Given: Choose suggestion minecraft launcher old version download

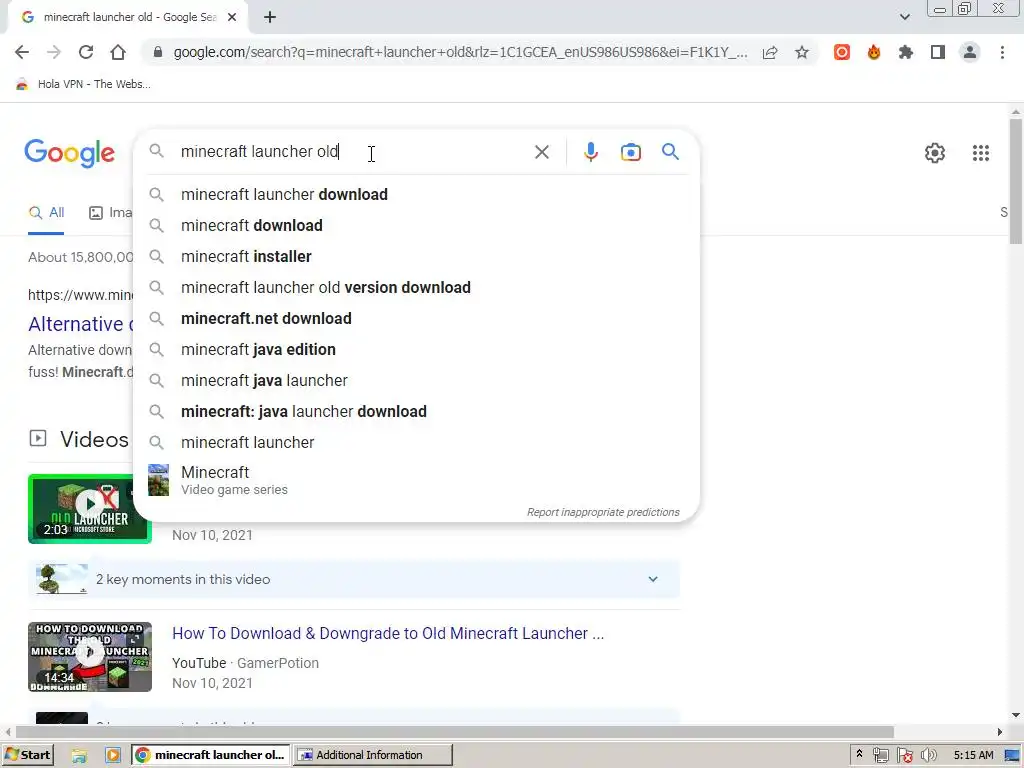Looking at the screenshot, I should tap(416, 287).
